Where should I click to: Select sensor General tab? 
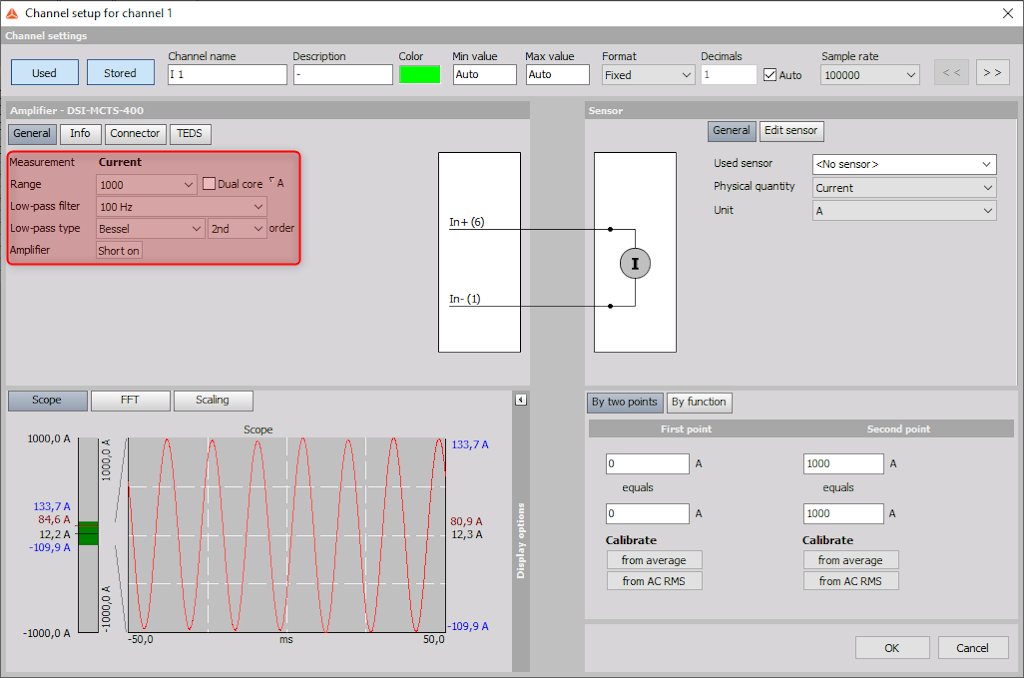pos(731,131)
